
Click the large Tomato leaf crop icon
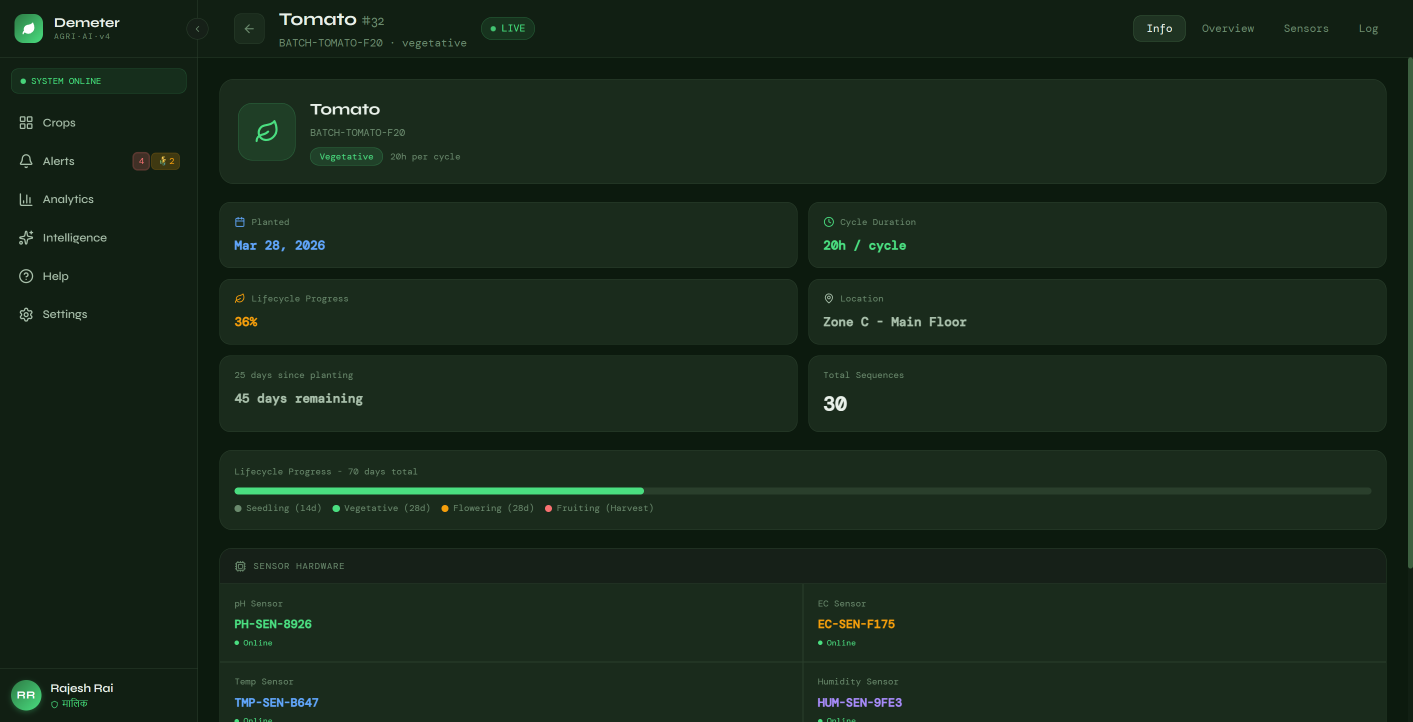point(267,132)
